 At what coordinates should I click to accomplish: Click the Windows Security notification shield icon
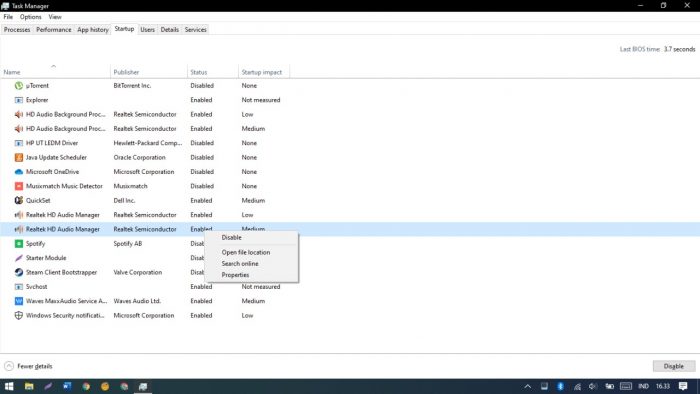pyautogui.click(x=18, y=315)
